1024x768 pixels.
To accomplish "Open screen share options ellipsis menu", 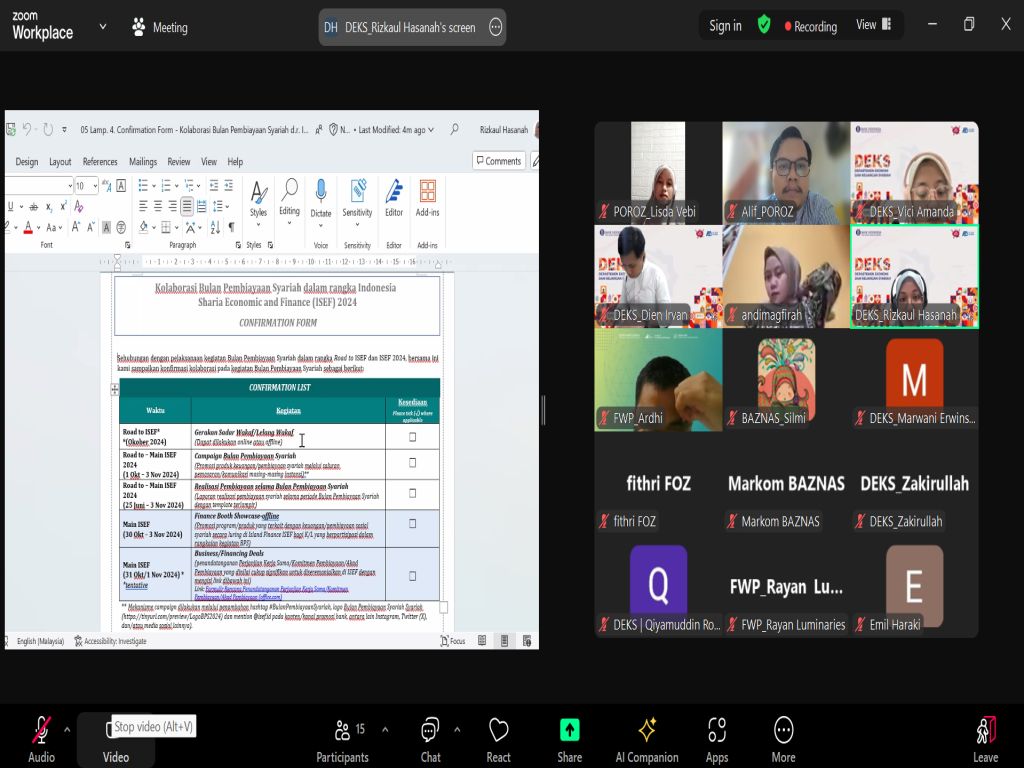I will coord(495,28).
